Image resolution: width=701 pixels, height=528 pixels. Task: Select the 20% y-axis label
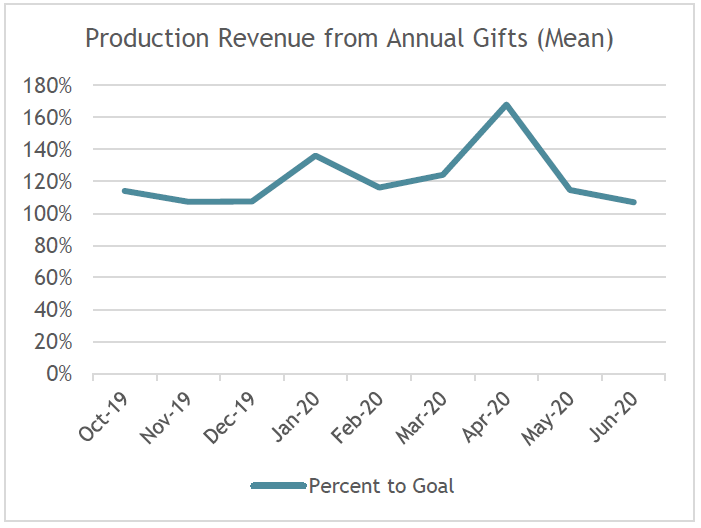(x=53, y=342)
